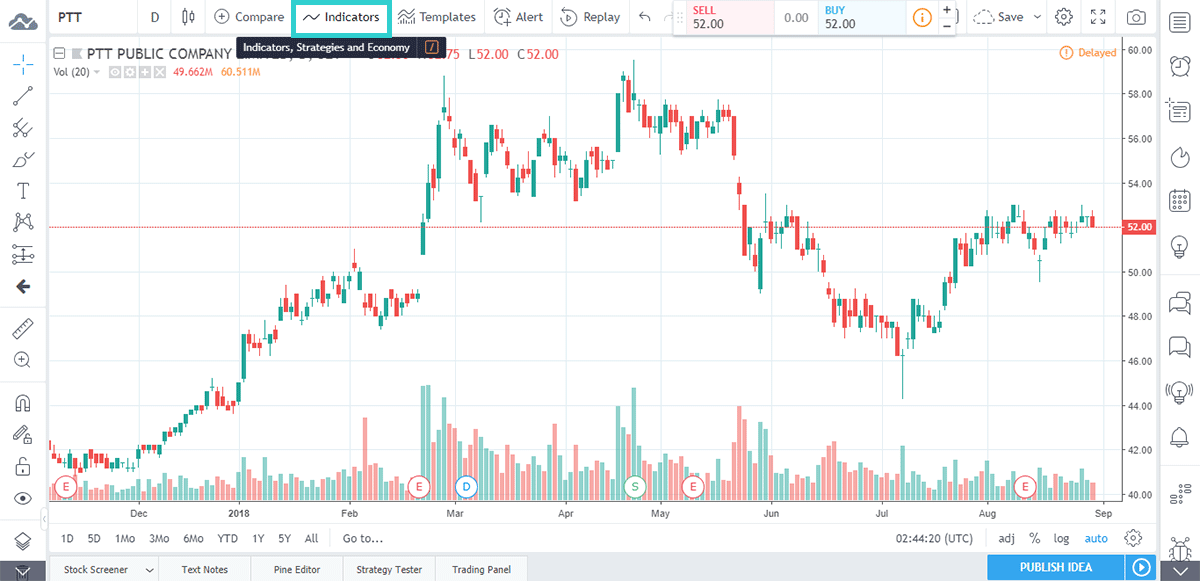Select the YTD date range

coord(227,538)
